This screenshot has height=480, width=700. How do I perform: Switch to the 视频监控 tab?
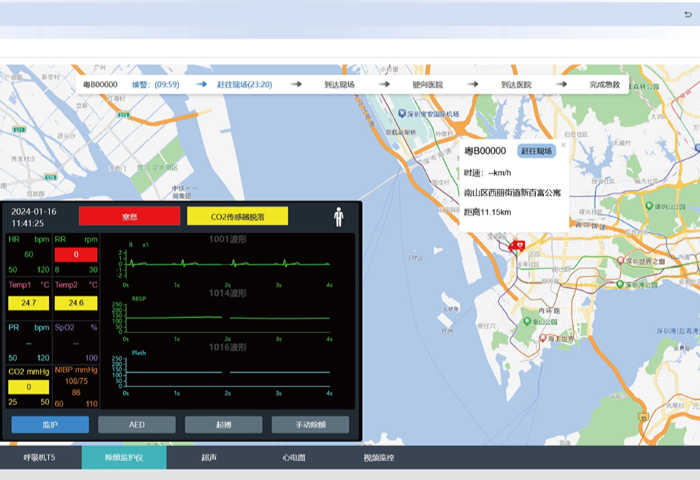tap(378, 458)
